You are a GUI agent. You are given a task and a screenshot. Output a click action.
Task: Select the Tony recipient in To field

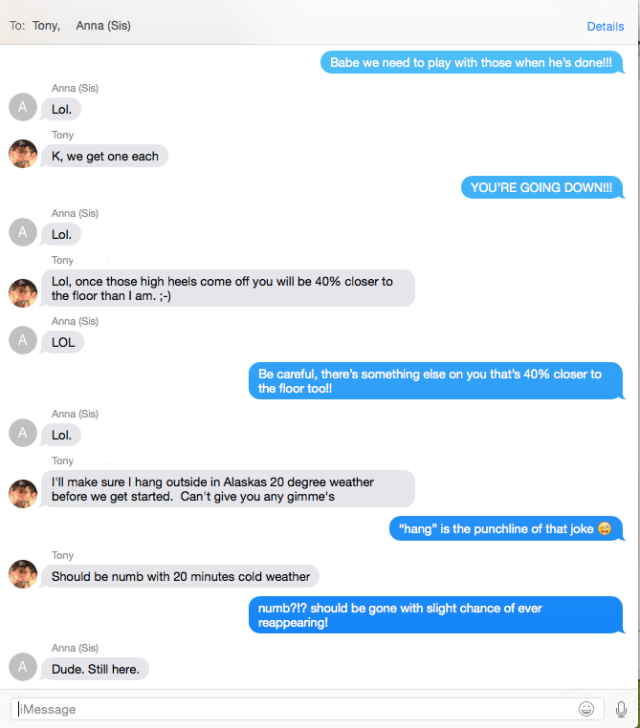click(45, 26)
